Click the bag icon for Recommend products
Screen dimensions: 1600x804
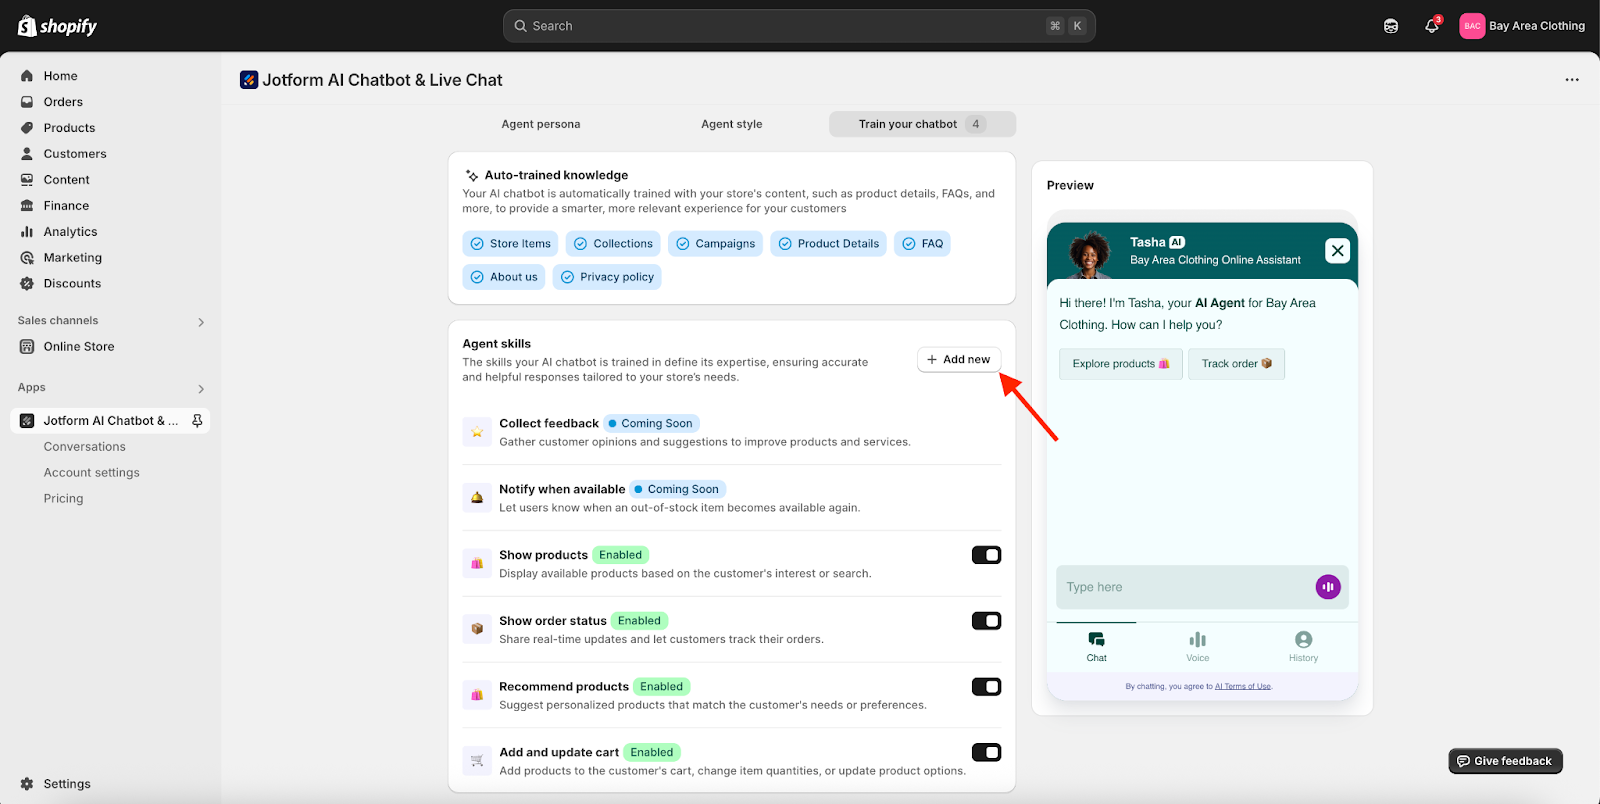point(477,695)
